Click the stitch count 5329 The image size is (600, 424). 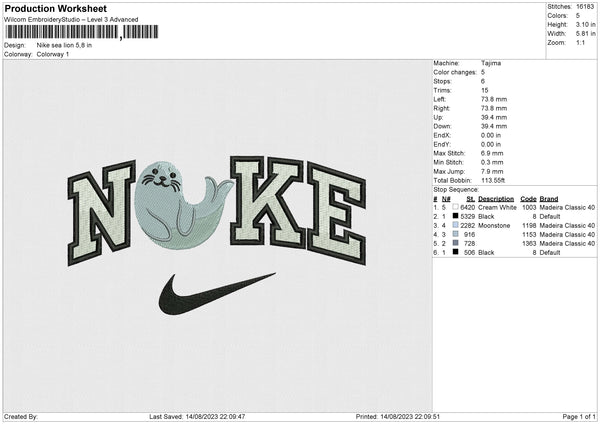(x=468, y=216)
